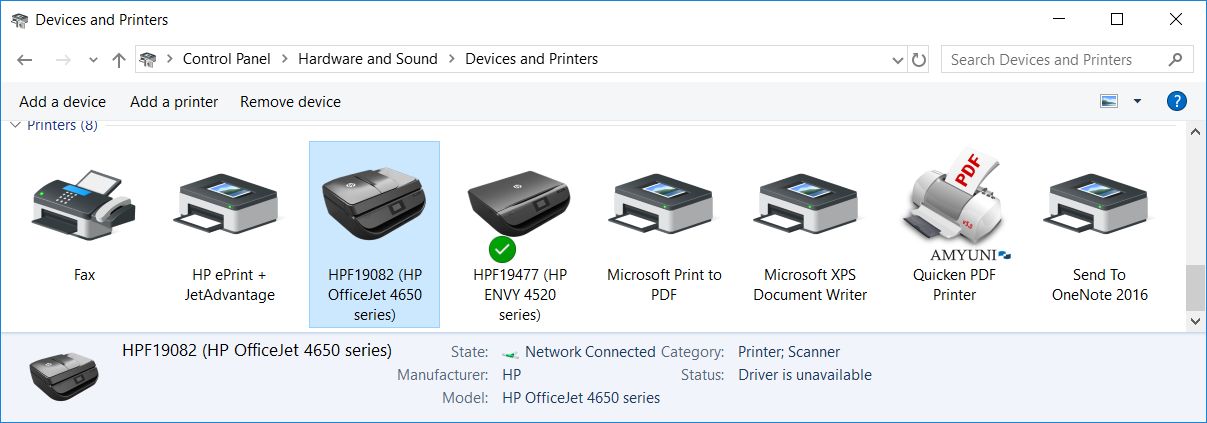The height and width of the screenshot is (423, 1207).
Task: Click the scrollbar up arrow
Action: [x=1195, y=132]
